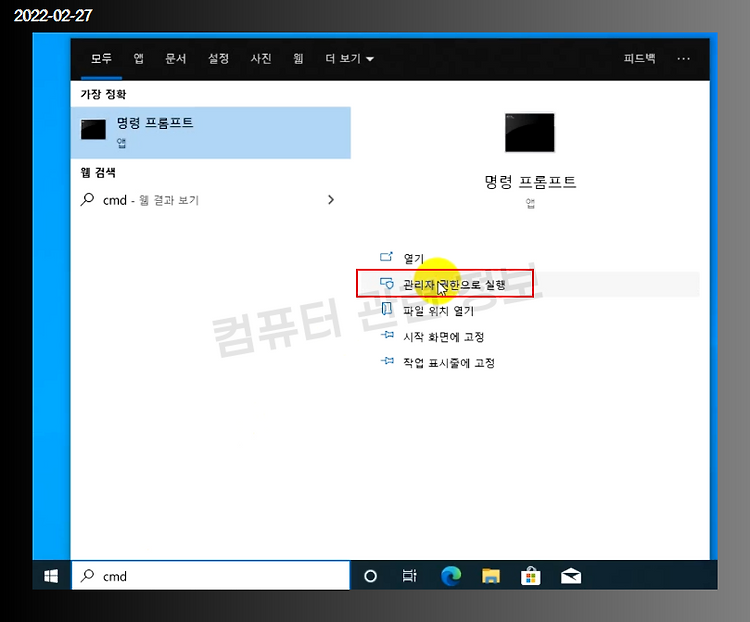750x622 pixels.
Task: Open the 피드백 link
Action: pos(640,58)
